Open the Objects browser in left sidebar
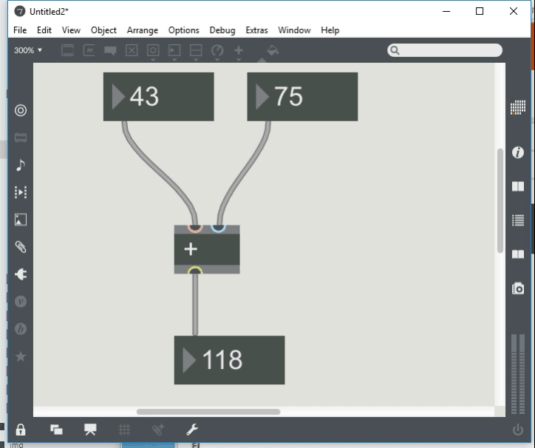This screenshot has height=448, width=535. tap(20, 110)
